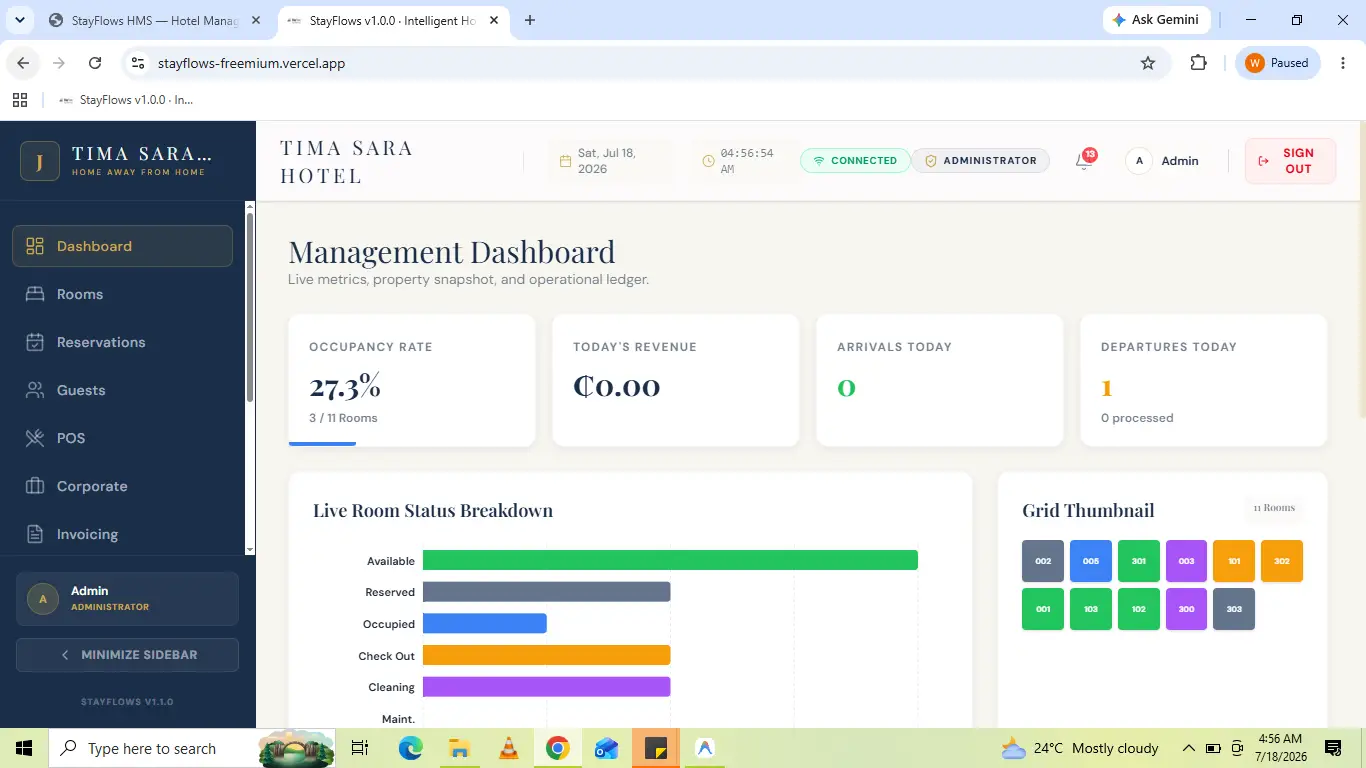Click Ask Gemini button
The width and height of the screenshot is (1366, 768).
(1157, 20)
